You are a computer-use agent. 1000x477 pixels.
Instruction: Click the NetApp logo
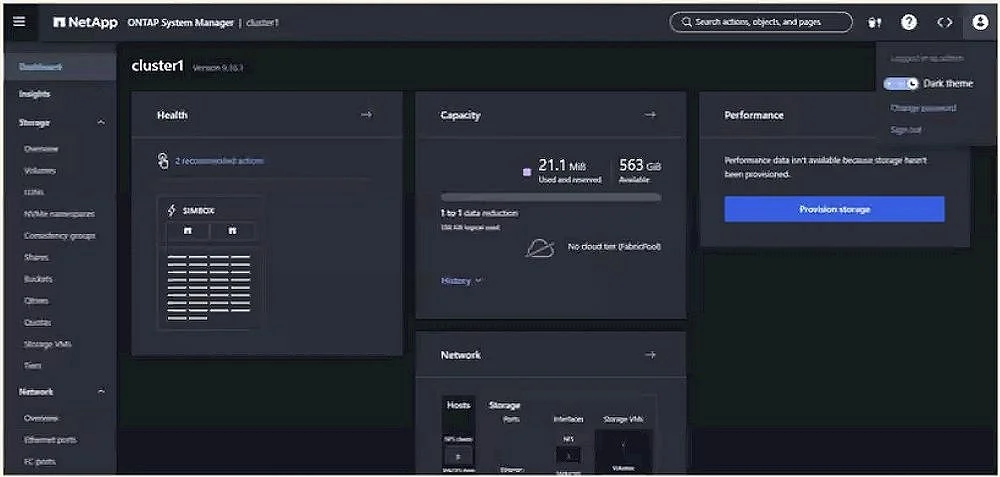(85, 22)
